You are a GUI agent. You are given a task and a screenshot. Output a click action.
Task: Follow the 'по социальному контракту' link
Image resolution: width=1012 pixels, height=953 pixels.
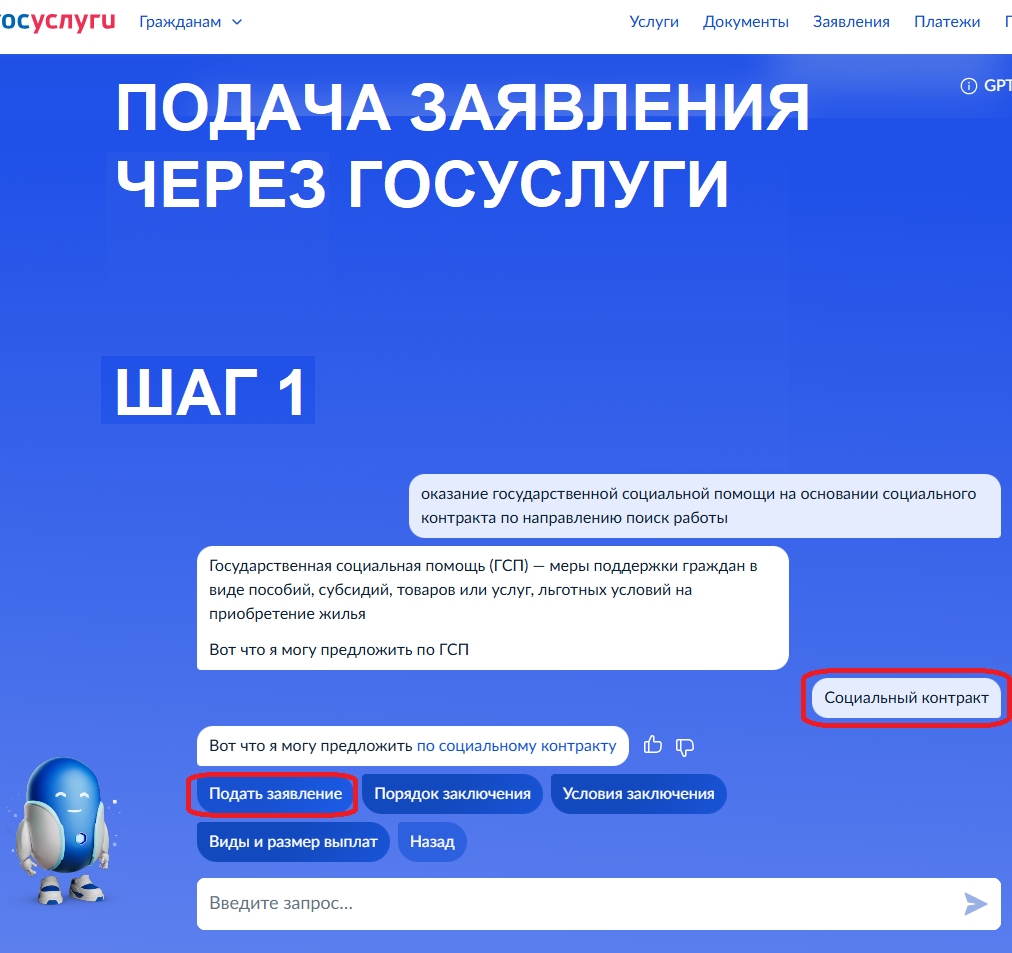click(x=516, y=746)
